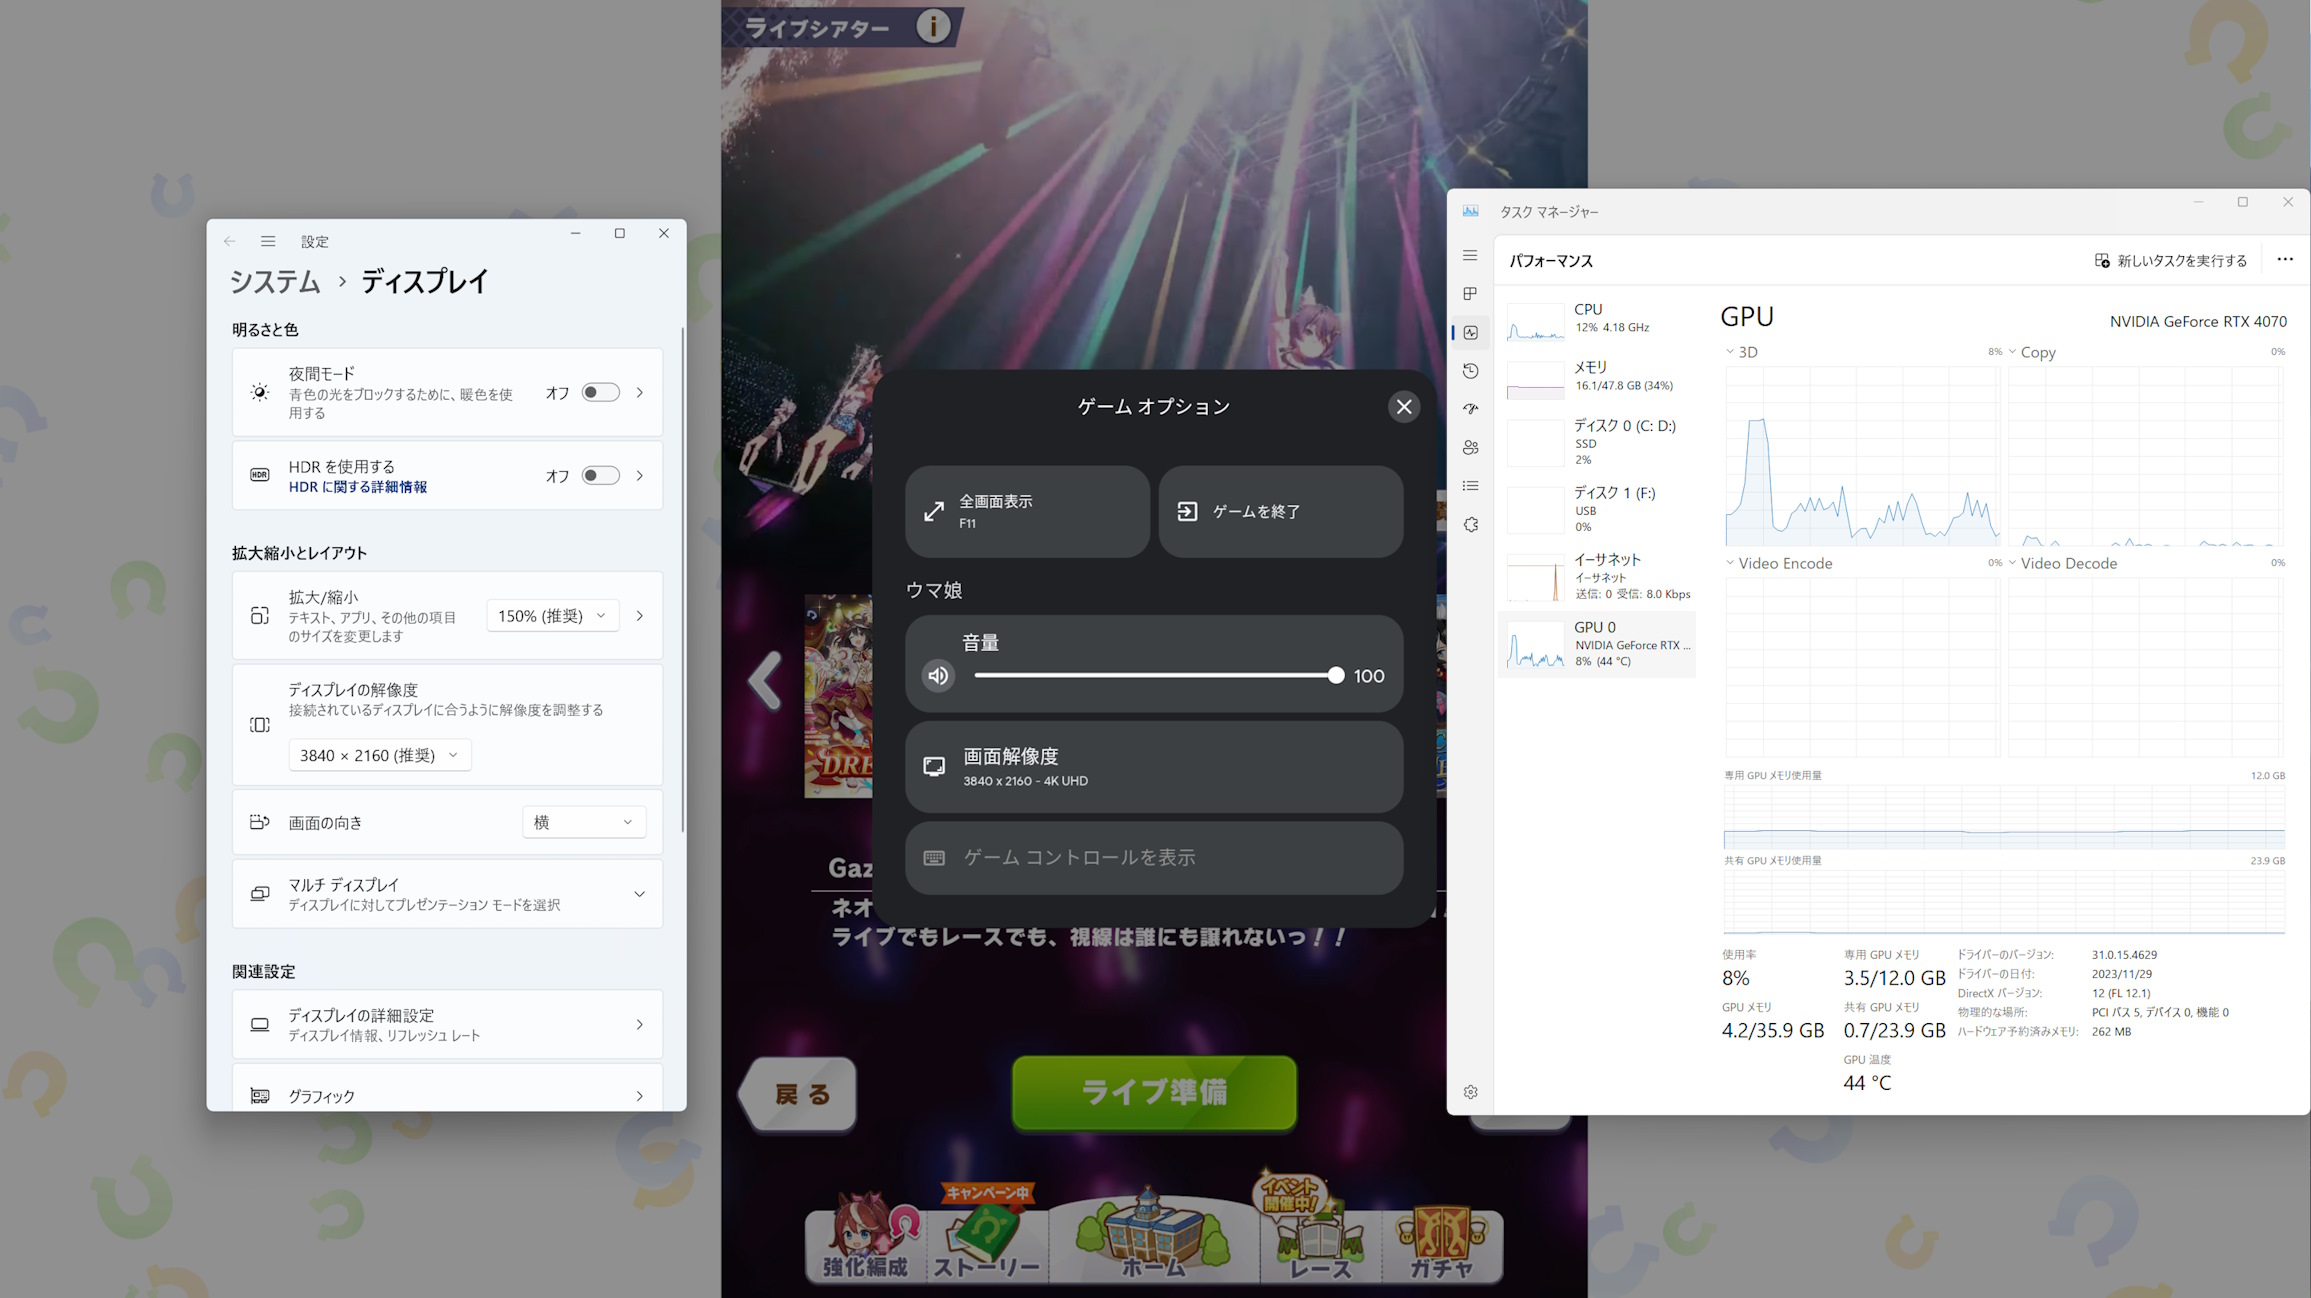
Task: Select イーサネット performance entry
Action: click(x=1597, y=576)
